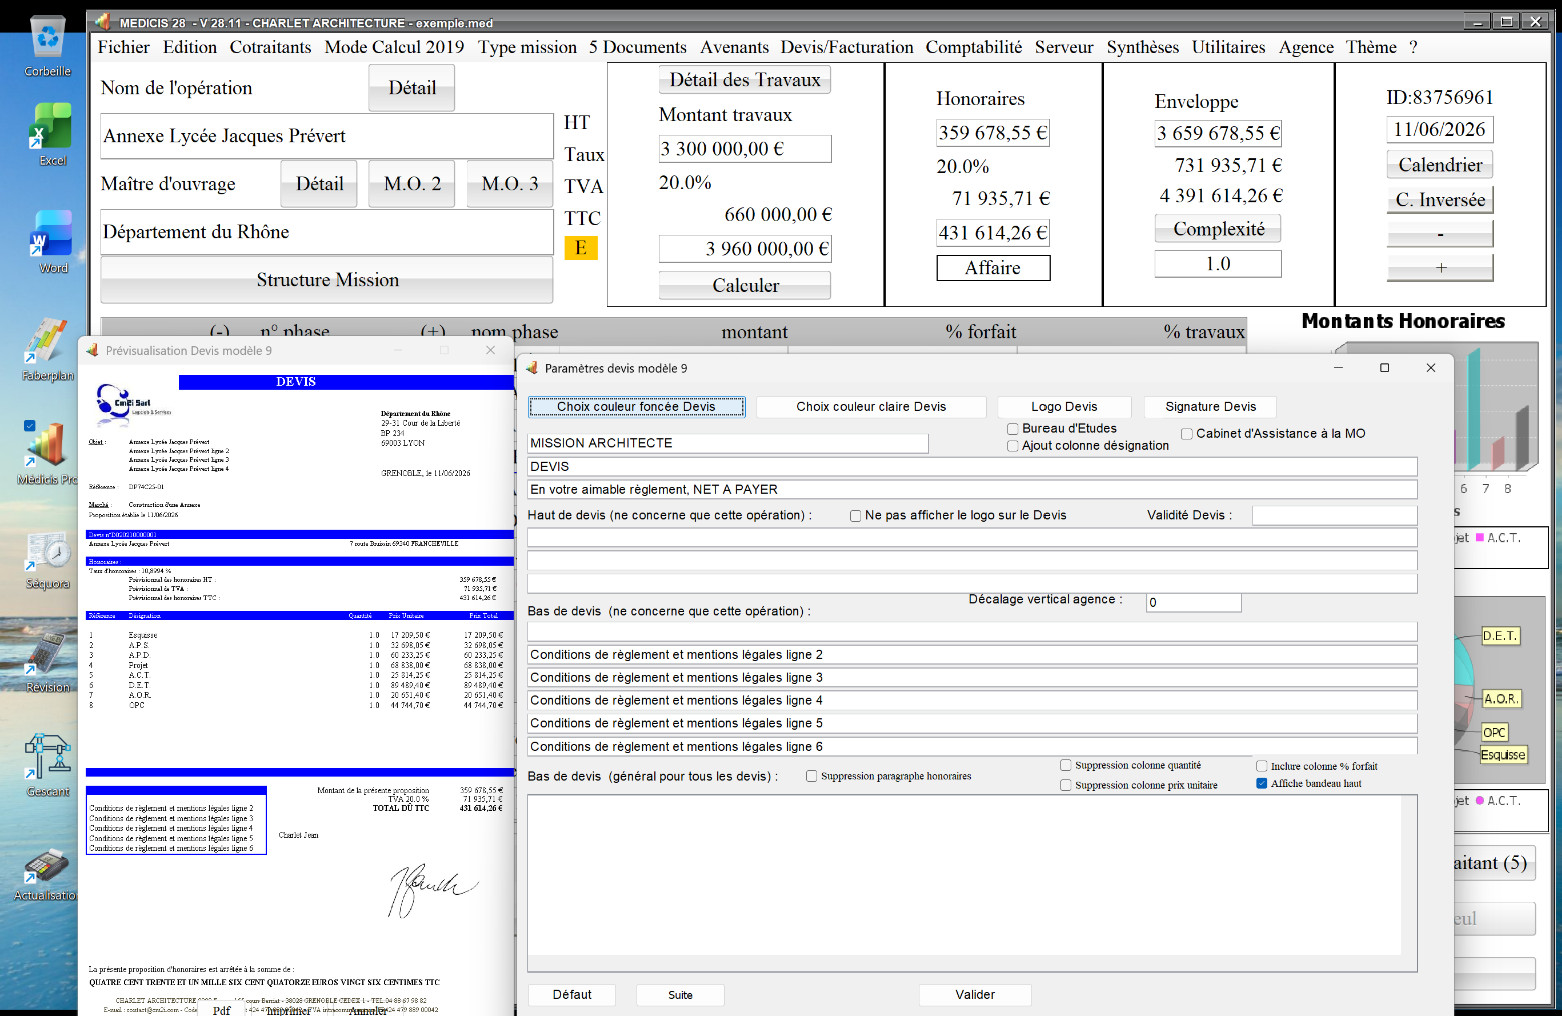This screenshot has height=1016, width=1562.
Task: Tick Suppression colonne quantité checkbox
Action: point(1066,765)
